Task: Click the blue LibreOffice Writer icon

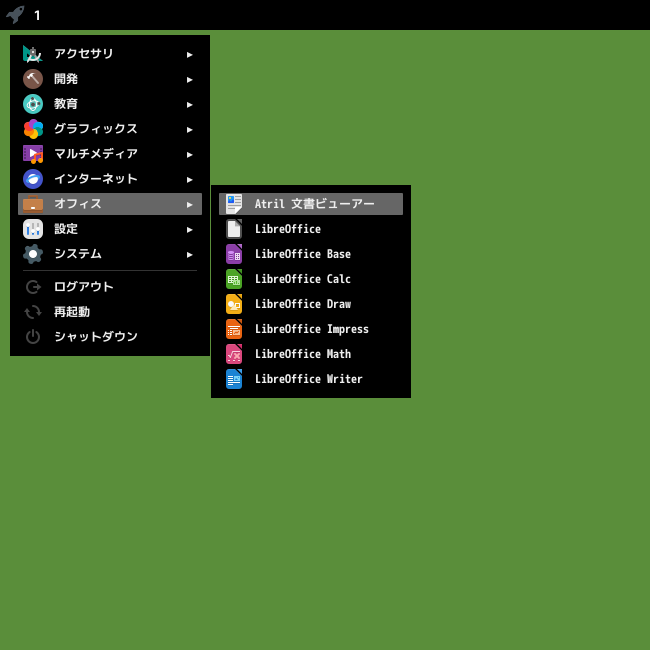Action: 234,379
